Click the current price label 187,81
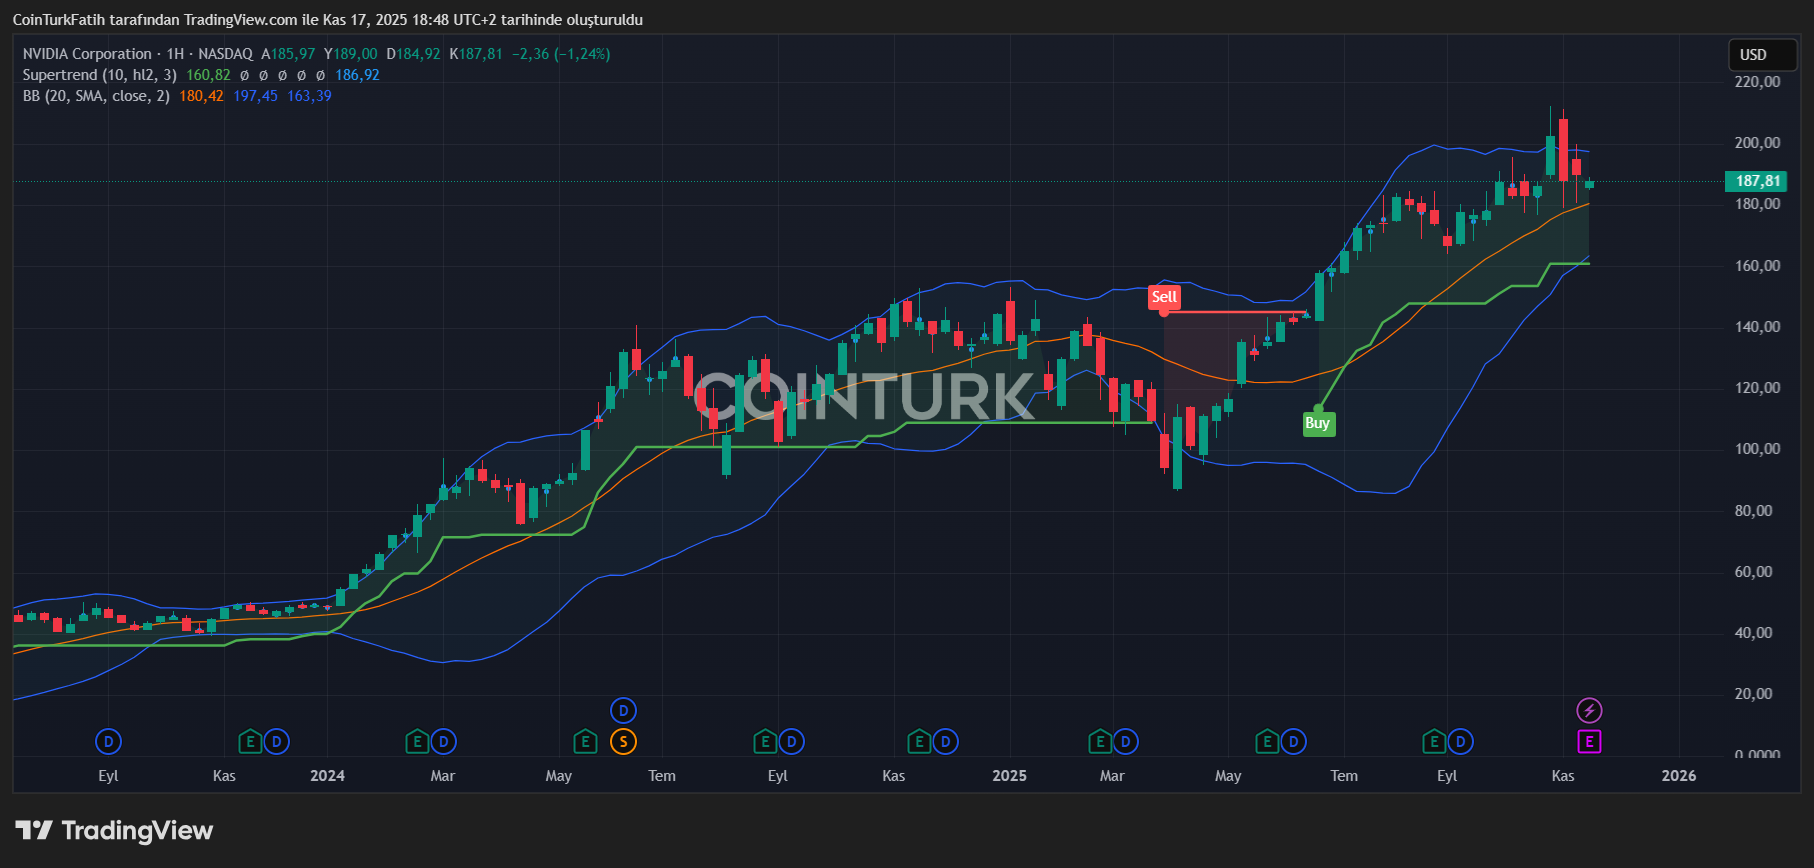 (x=1757, y=181)
